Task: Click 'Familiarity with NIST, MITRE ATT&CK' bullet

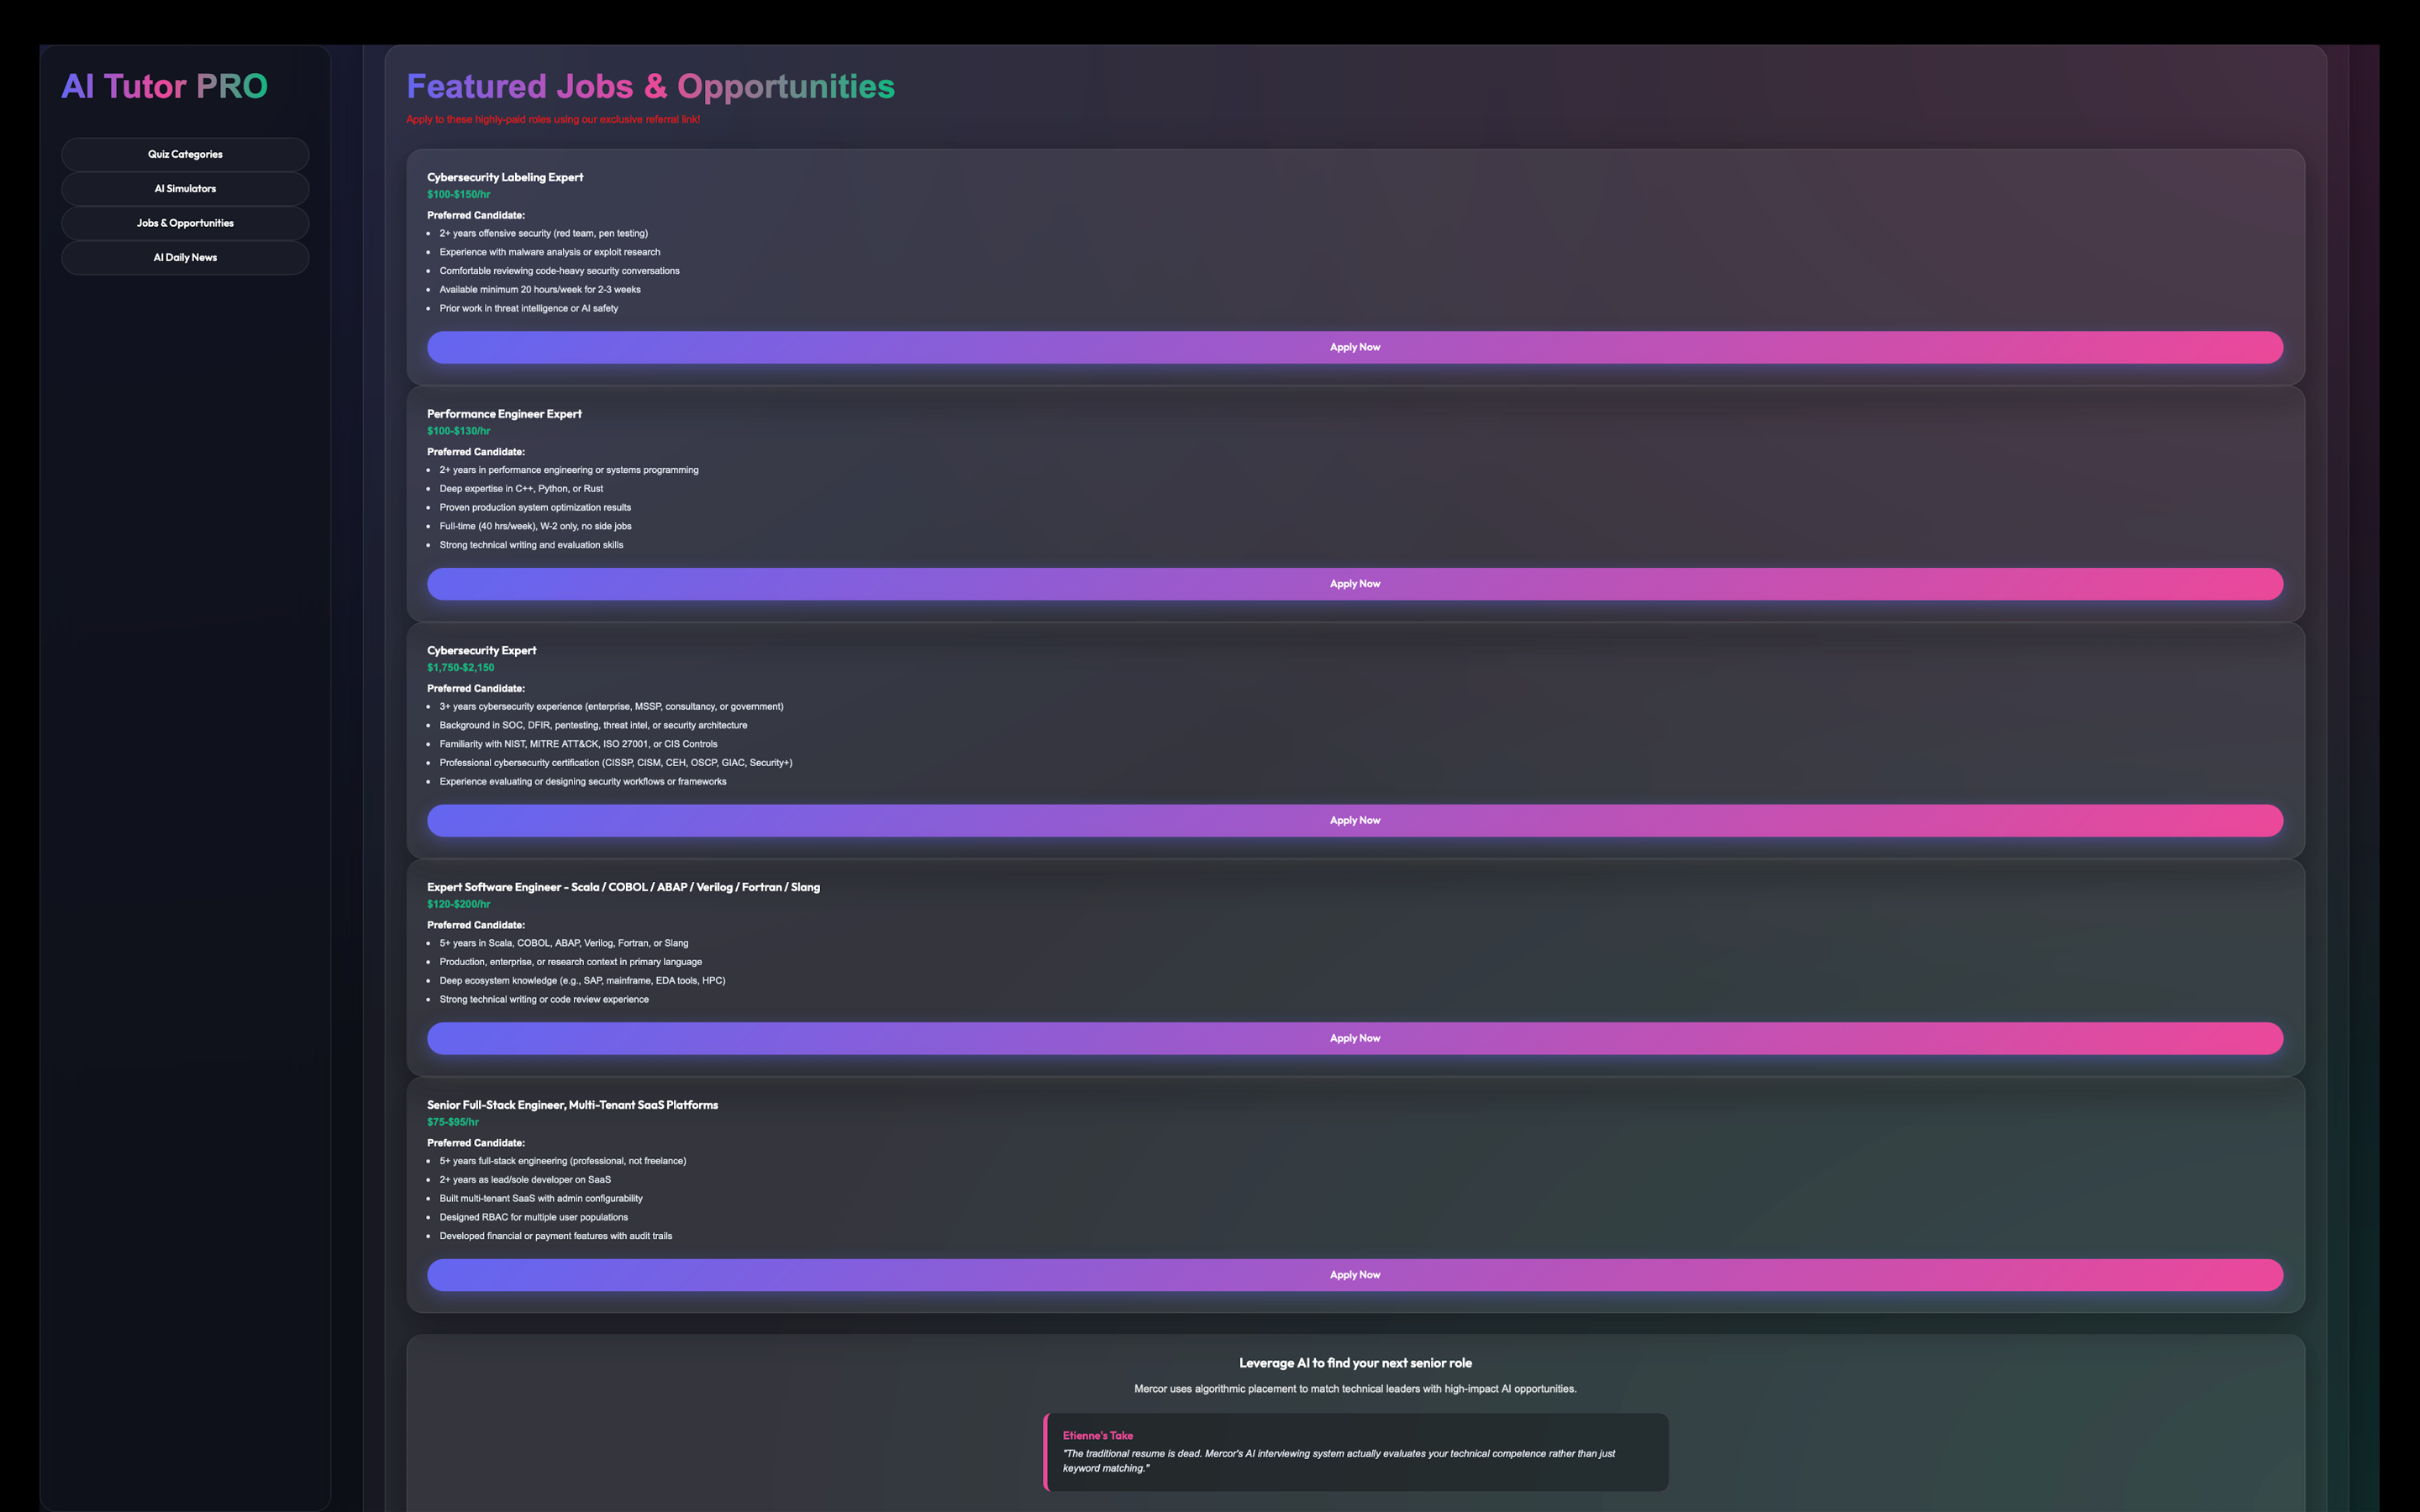Action: pos(579,744)
